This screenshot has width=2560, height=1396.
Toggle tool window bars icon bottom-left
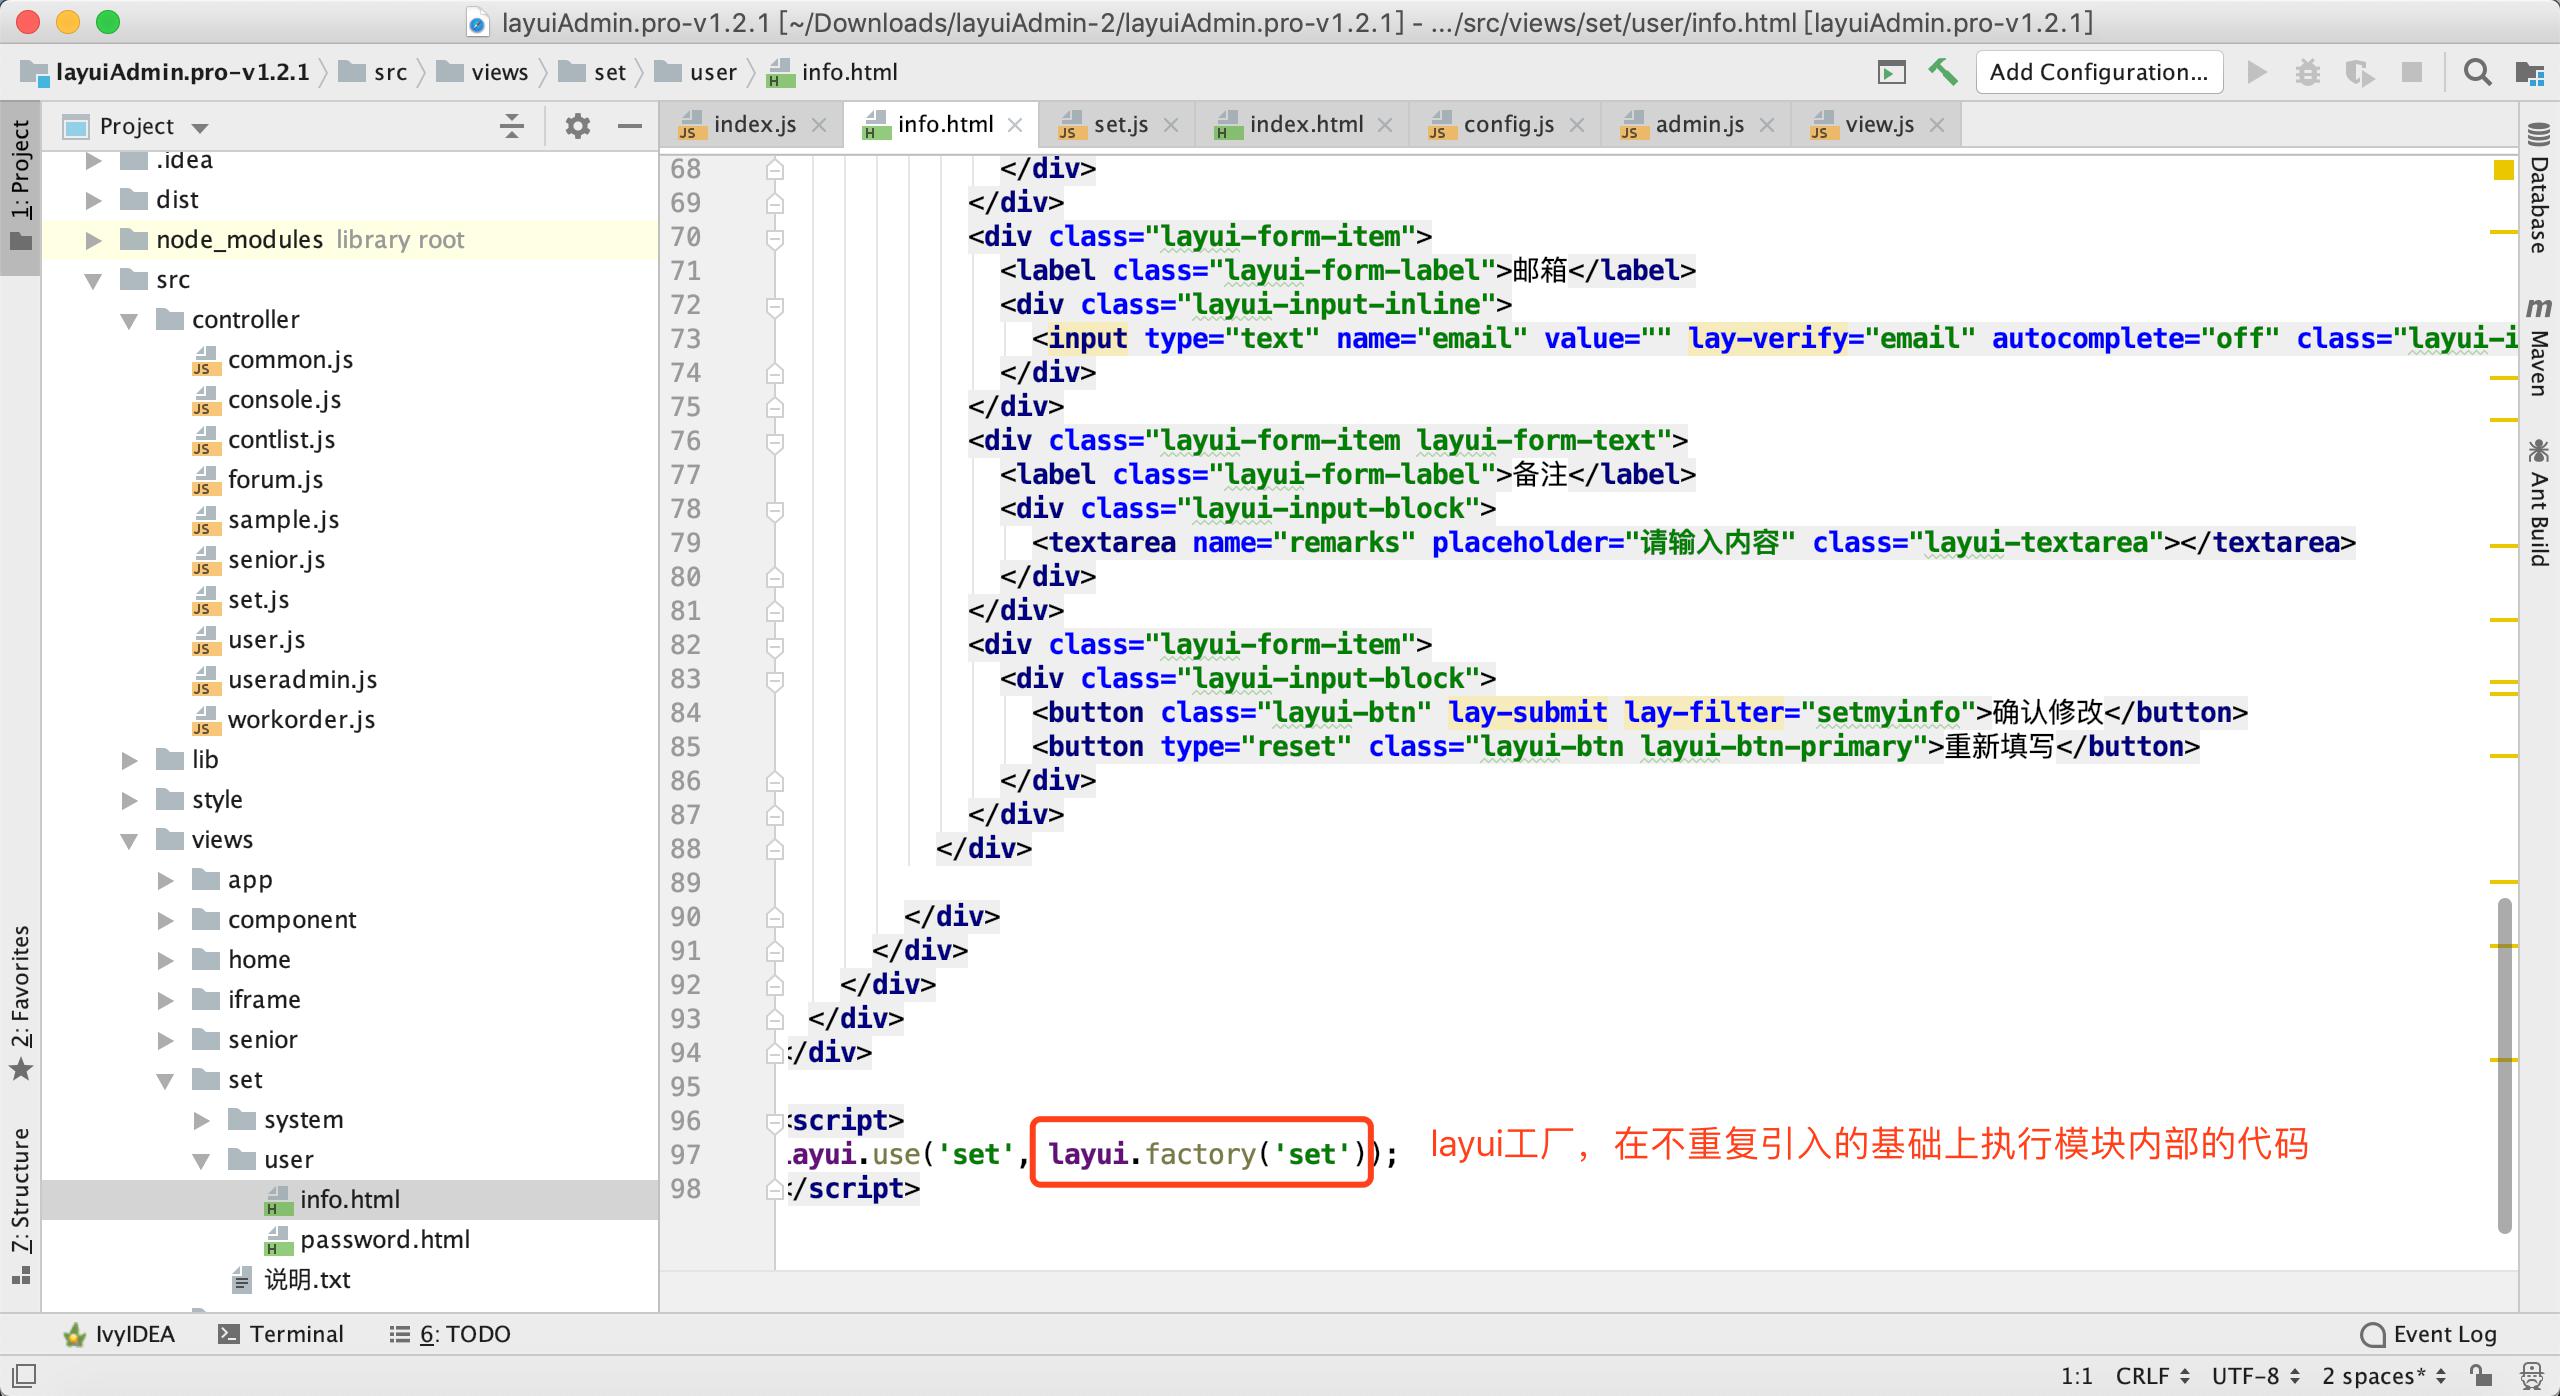[x=24, y=1376]
